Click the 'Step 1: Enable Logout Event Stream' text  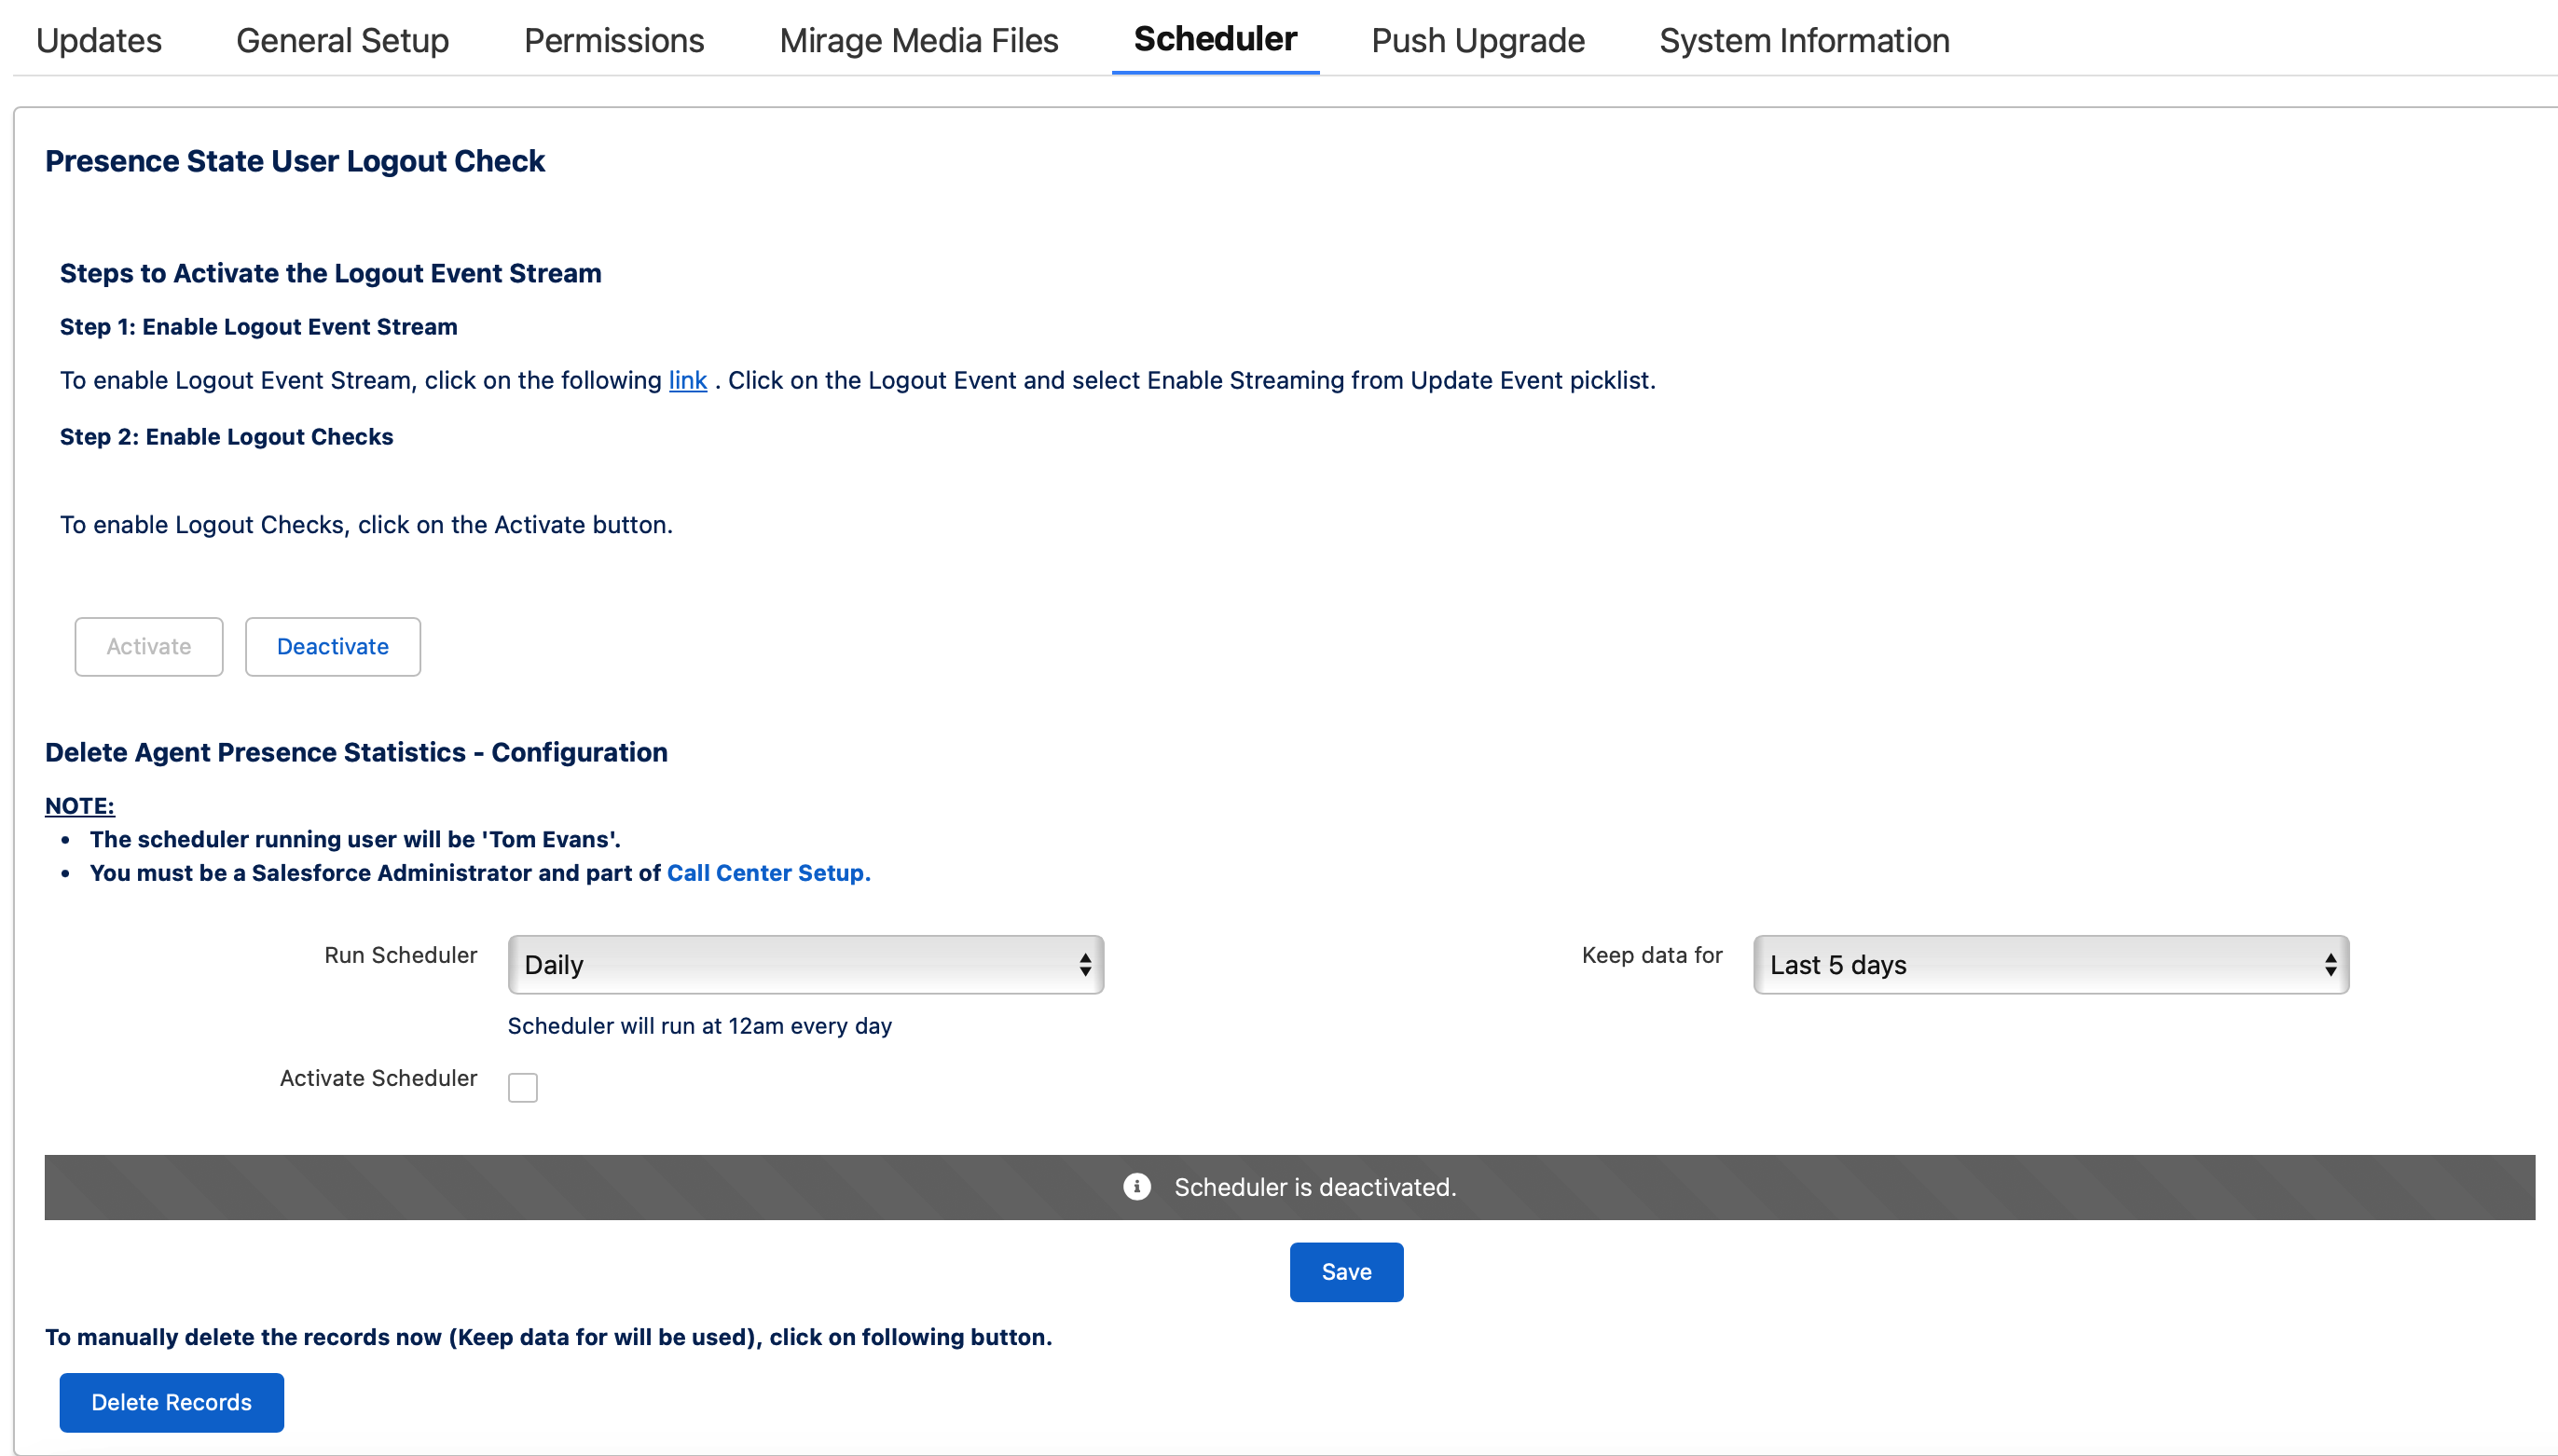[x=258, y=326]
